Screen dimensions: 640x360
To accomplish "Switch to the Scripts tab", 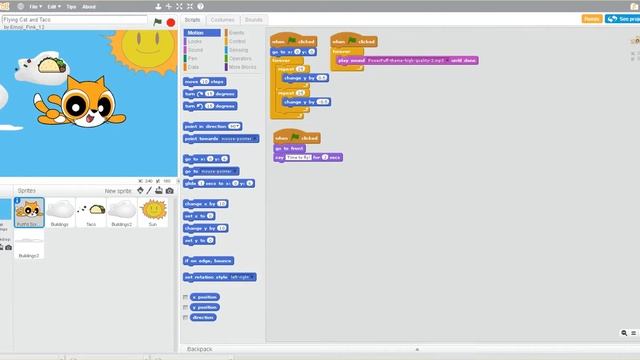I will [192, 20].
